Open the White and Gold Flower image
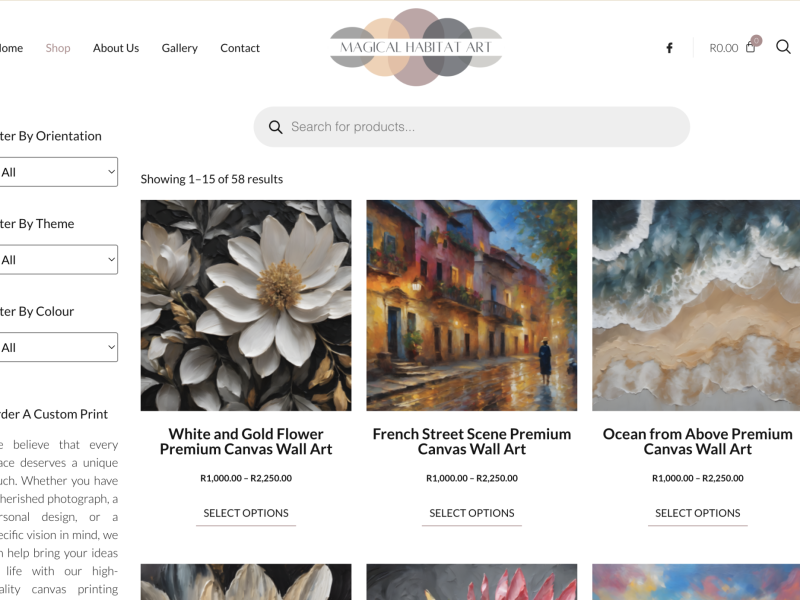Screen dimensions: 800x600 click(x=246, y=305)
